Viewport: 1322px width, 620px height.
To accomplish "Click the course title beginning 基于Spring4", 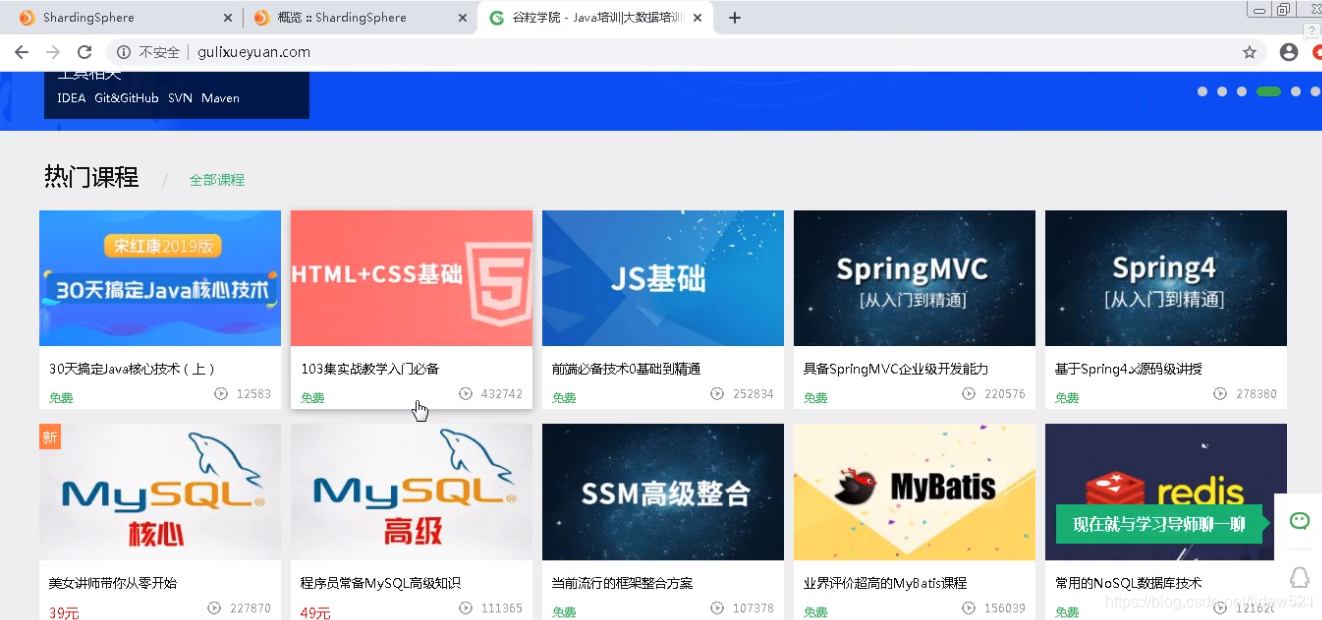I will [x=1128, y=369].
